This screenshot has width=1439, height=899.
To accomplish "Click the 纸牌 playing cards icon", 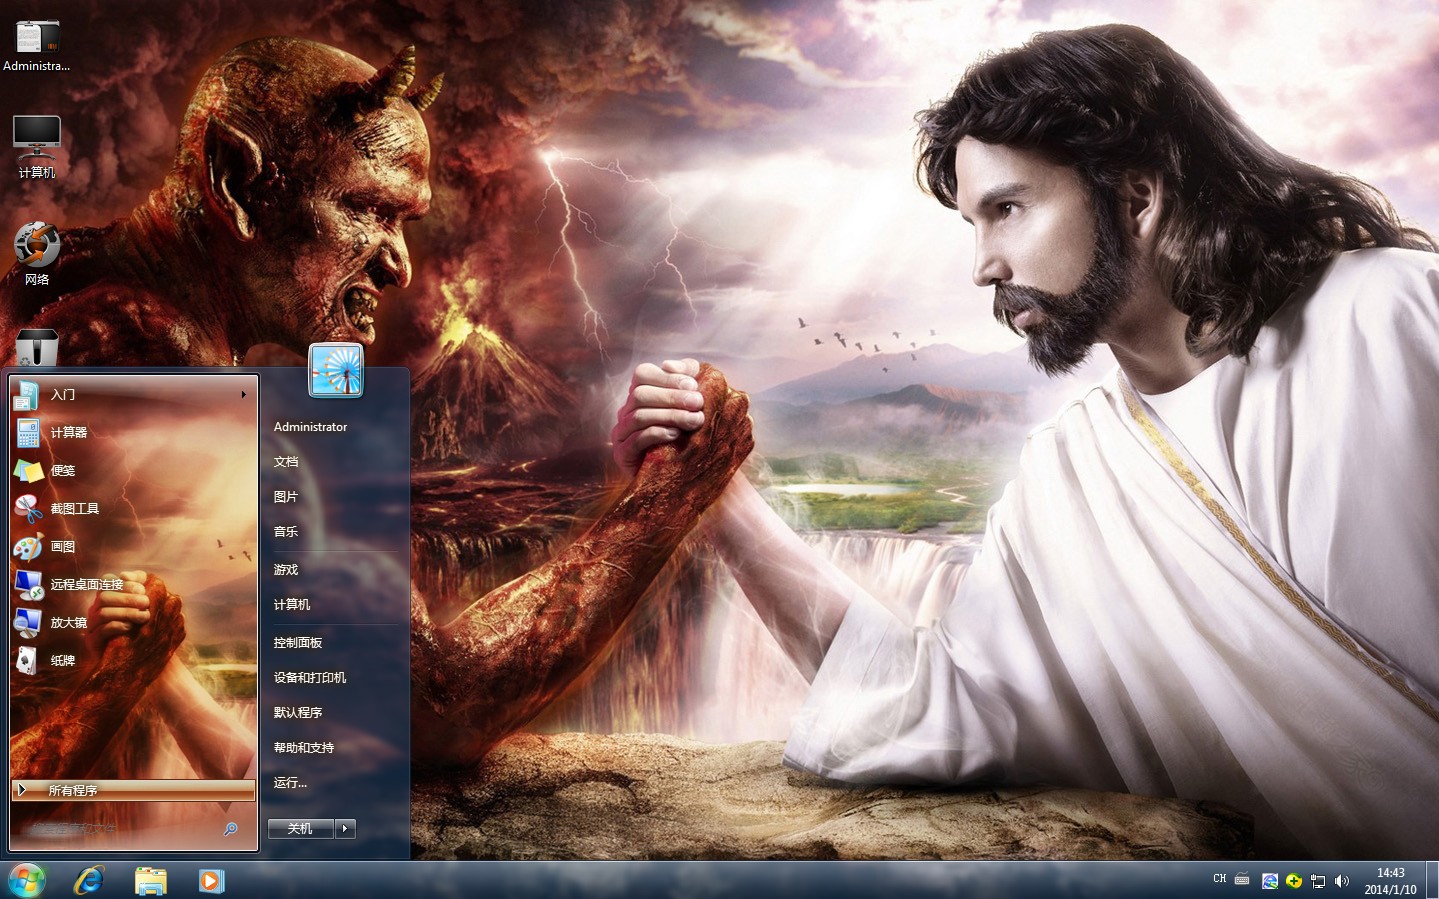I will [x=27, y=661].
